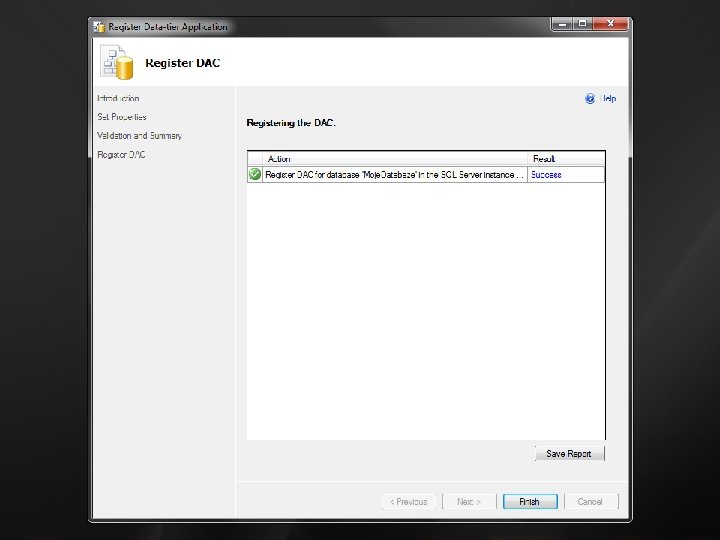Click the Register DAC database header icon
The height and width of the screenshot is (540, 720).
[x=117, y=62]
